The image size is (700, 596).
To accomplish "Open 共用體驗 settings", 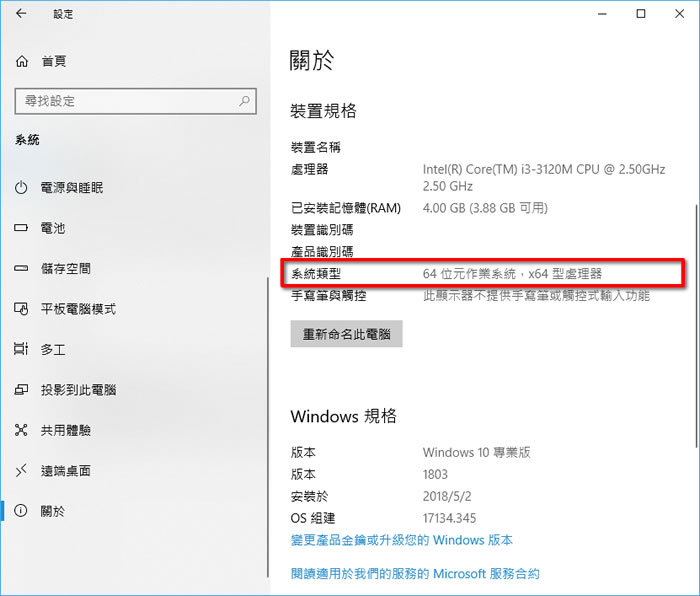I will coord(66,430).
